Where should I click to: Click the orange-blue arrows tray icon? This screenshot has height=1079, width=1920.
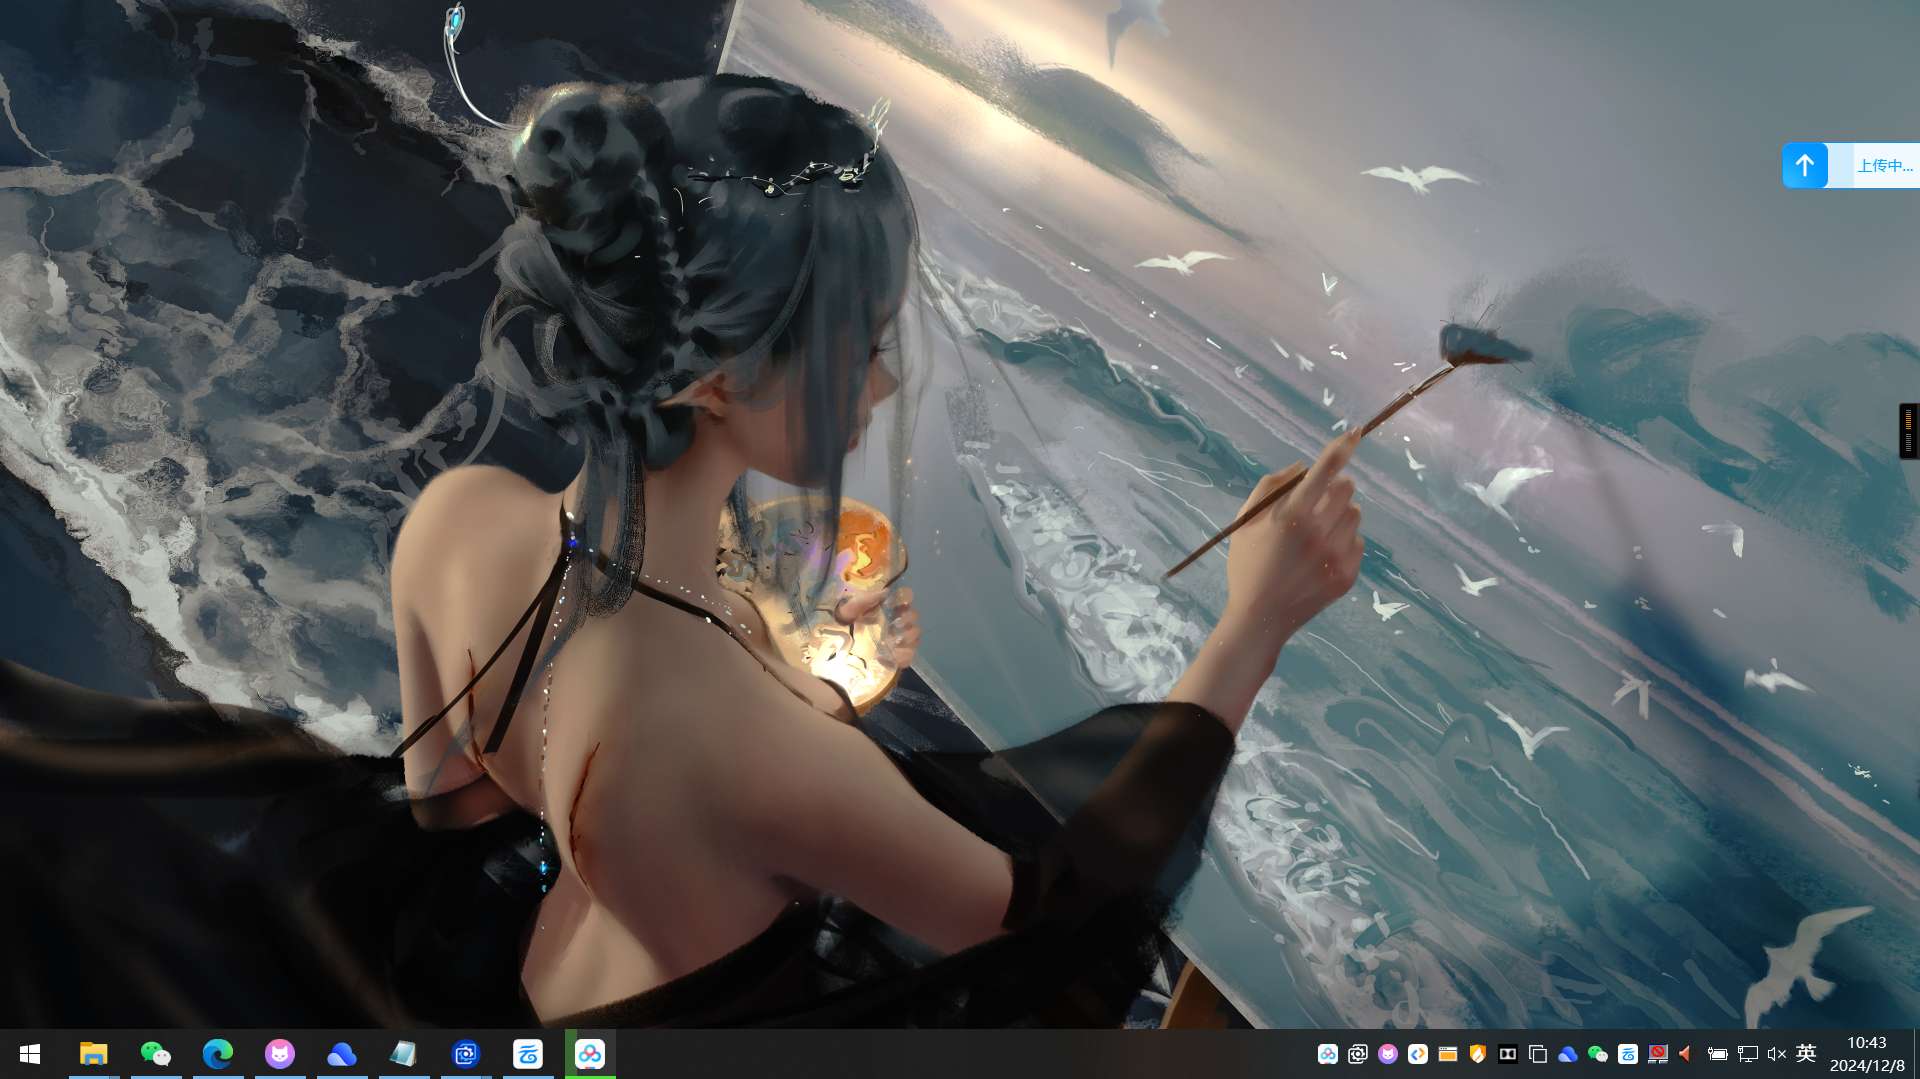1418,1054
